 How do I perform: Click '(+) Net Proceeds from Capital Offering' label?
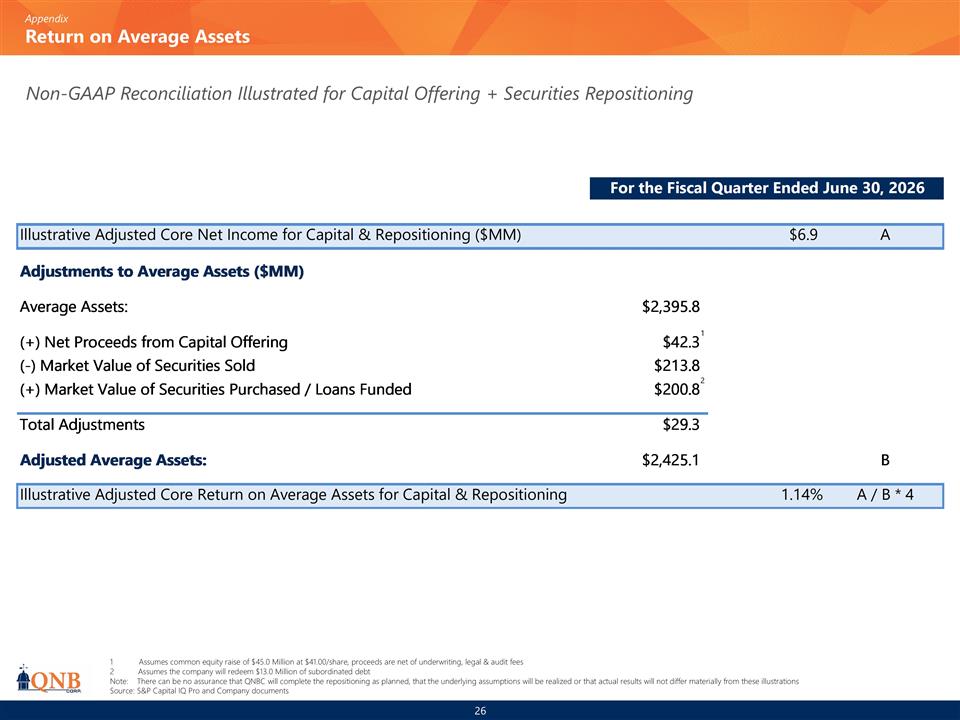pos(154,342)
